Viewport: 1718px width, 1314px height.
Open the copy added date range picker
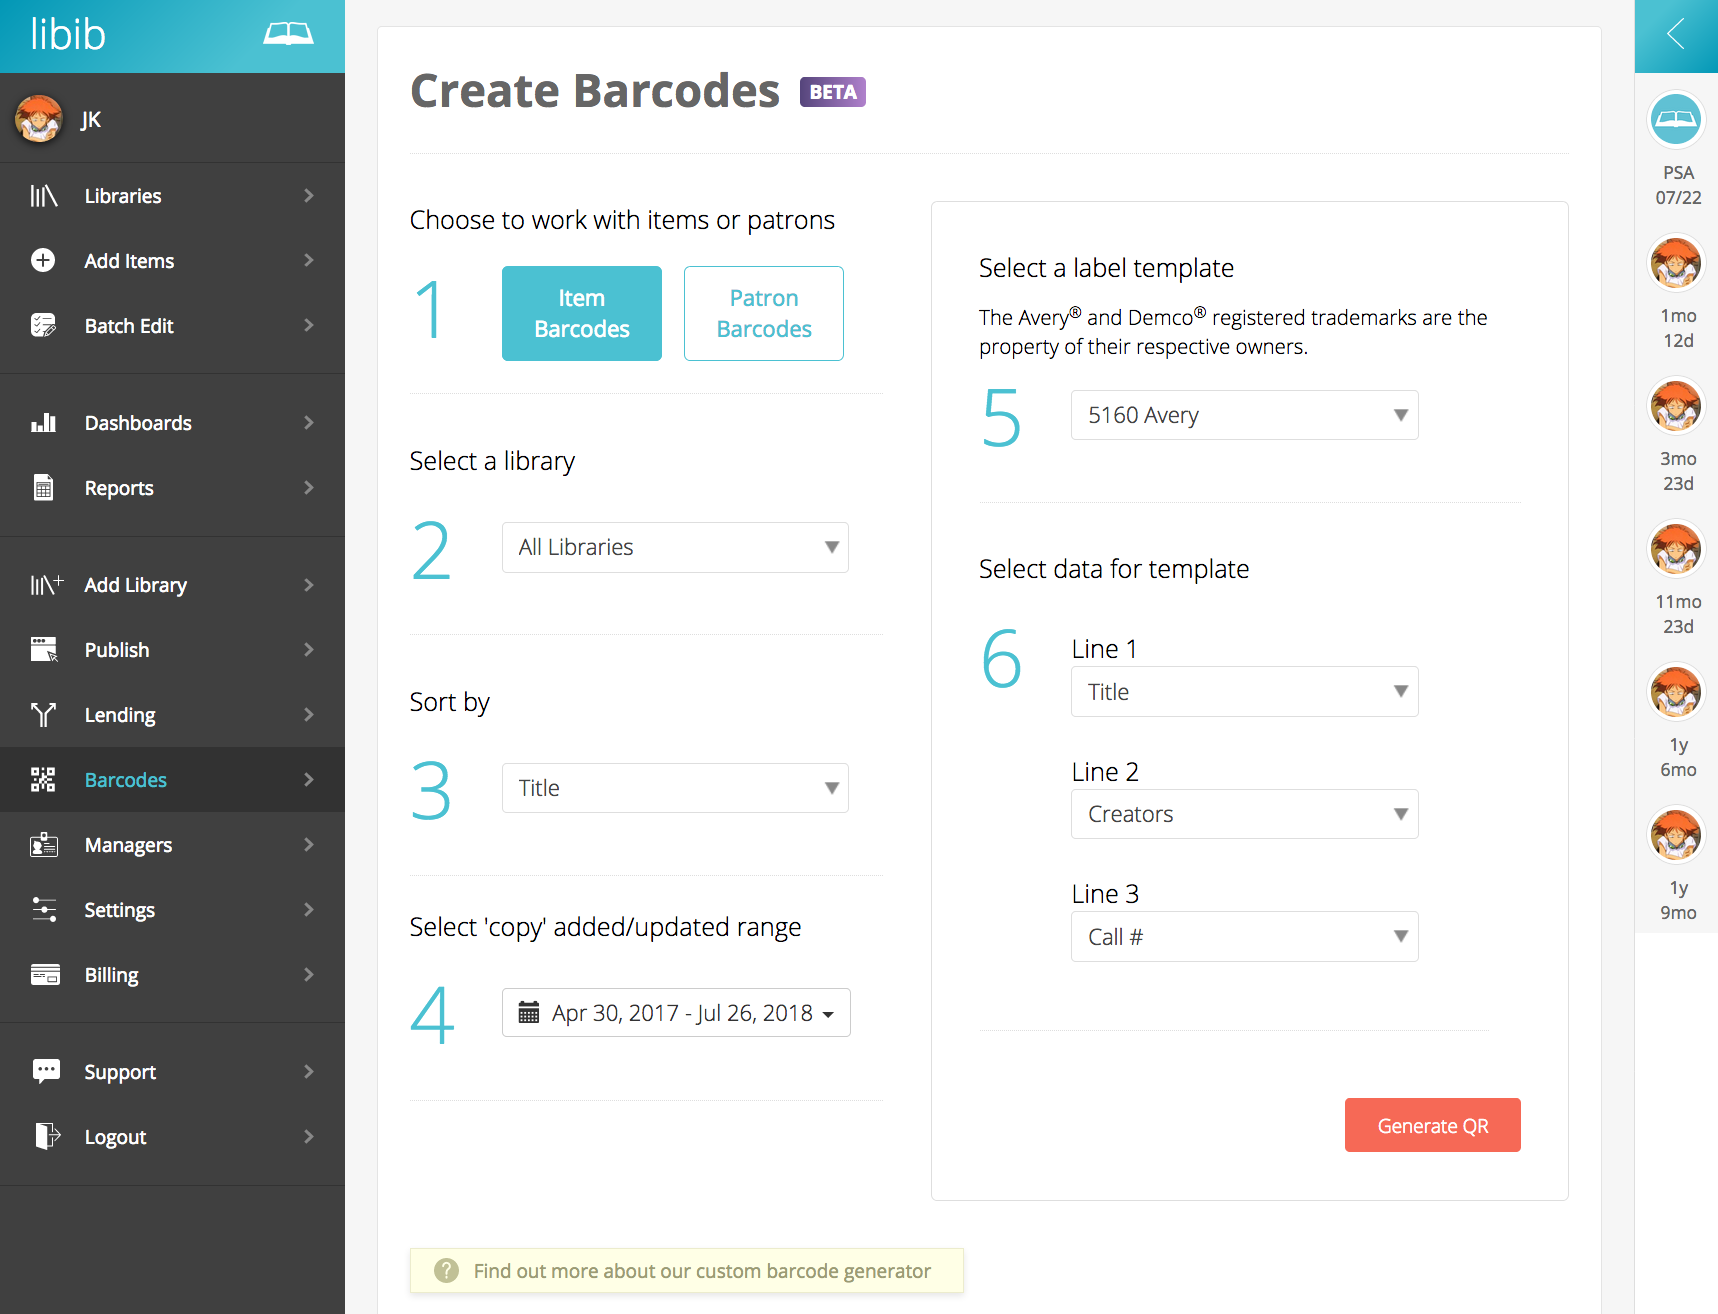676,1013
